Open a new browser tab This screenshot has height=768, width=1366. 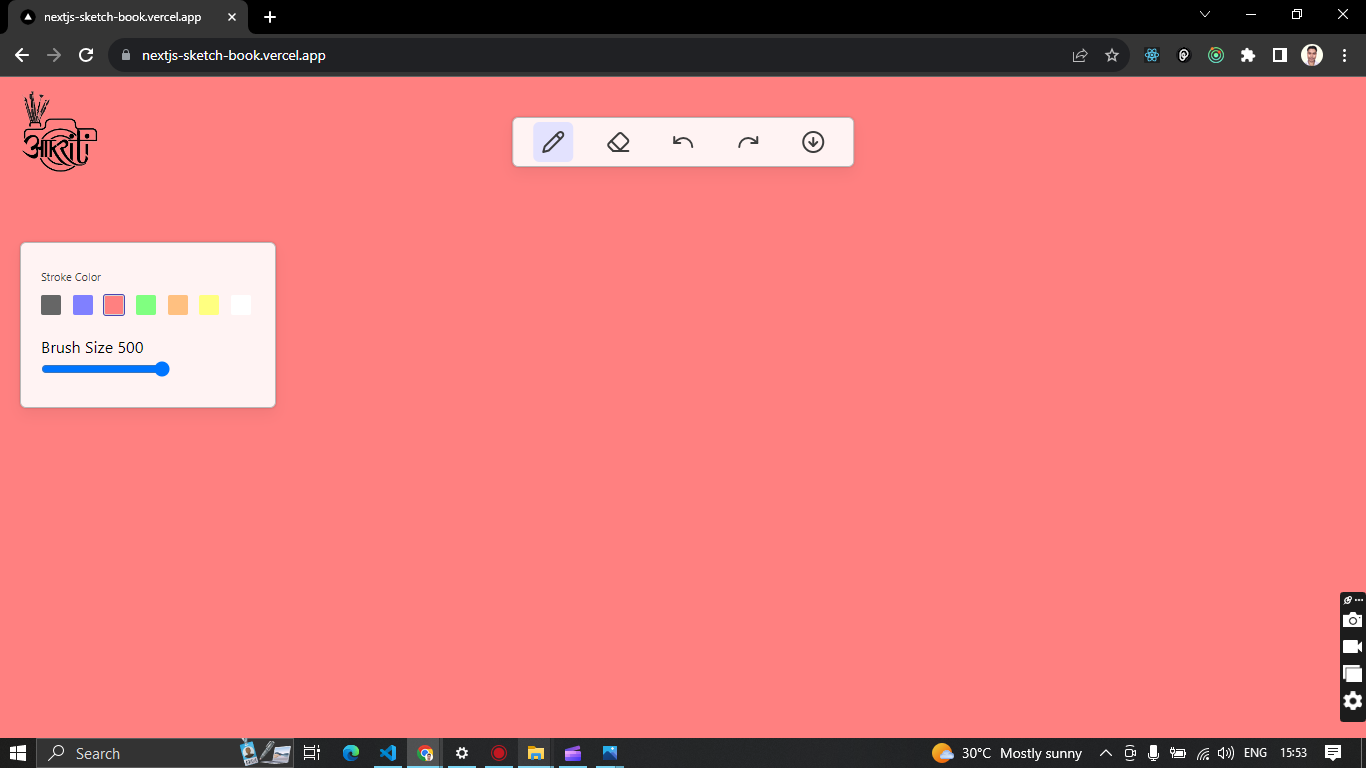pos(270,17)
